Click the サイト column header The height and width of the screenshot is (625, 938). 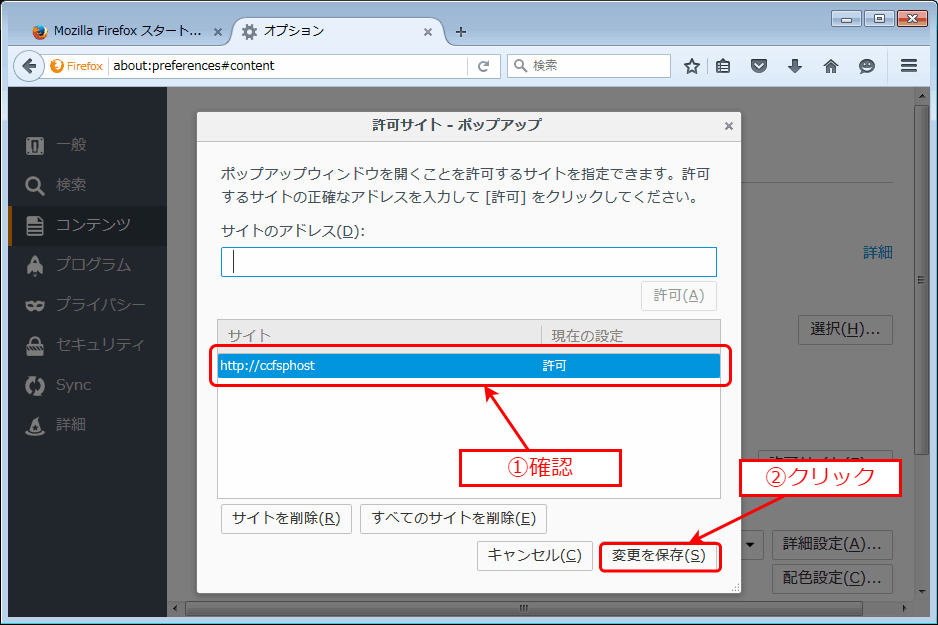[x=379, y=335]
